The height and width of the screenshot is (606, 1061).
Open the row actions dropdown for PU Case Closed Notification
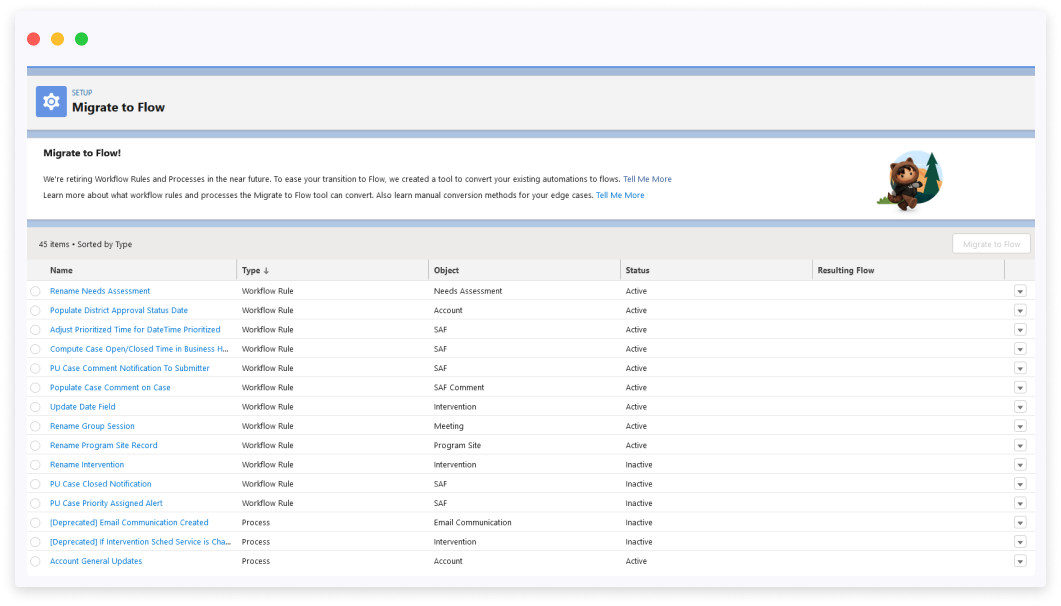coord(1020,484)
